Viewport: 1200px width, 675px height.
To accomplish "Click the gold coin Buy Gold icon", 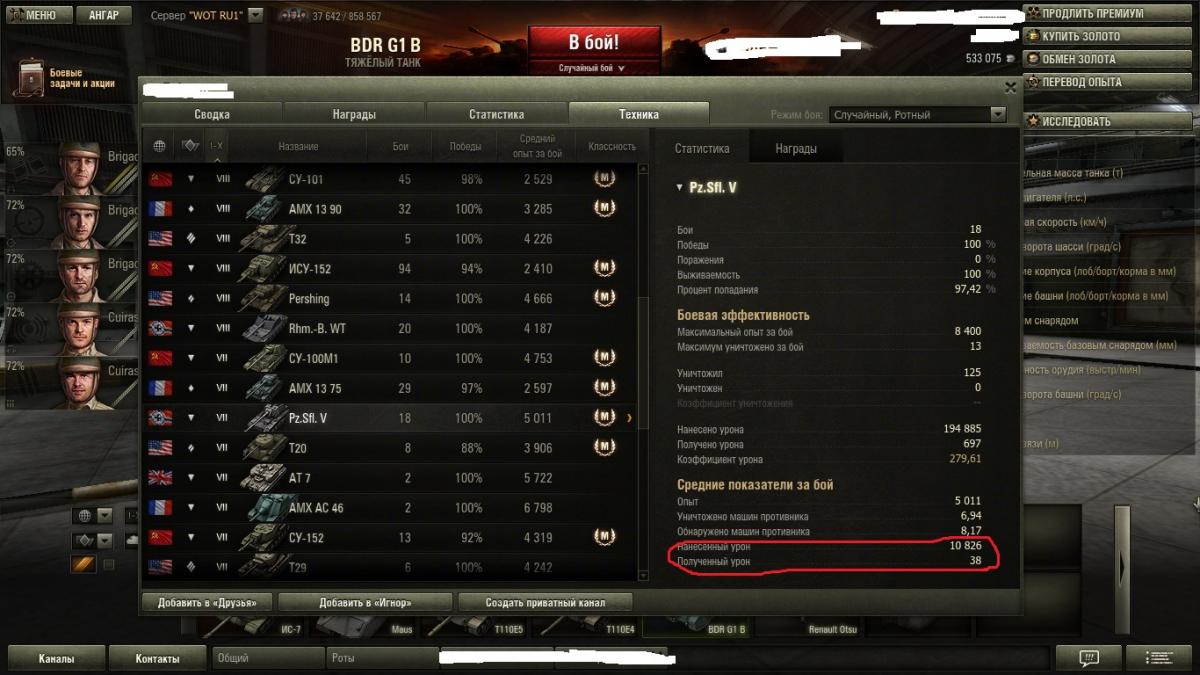I will click(x=1032, y=36).
